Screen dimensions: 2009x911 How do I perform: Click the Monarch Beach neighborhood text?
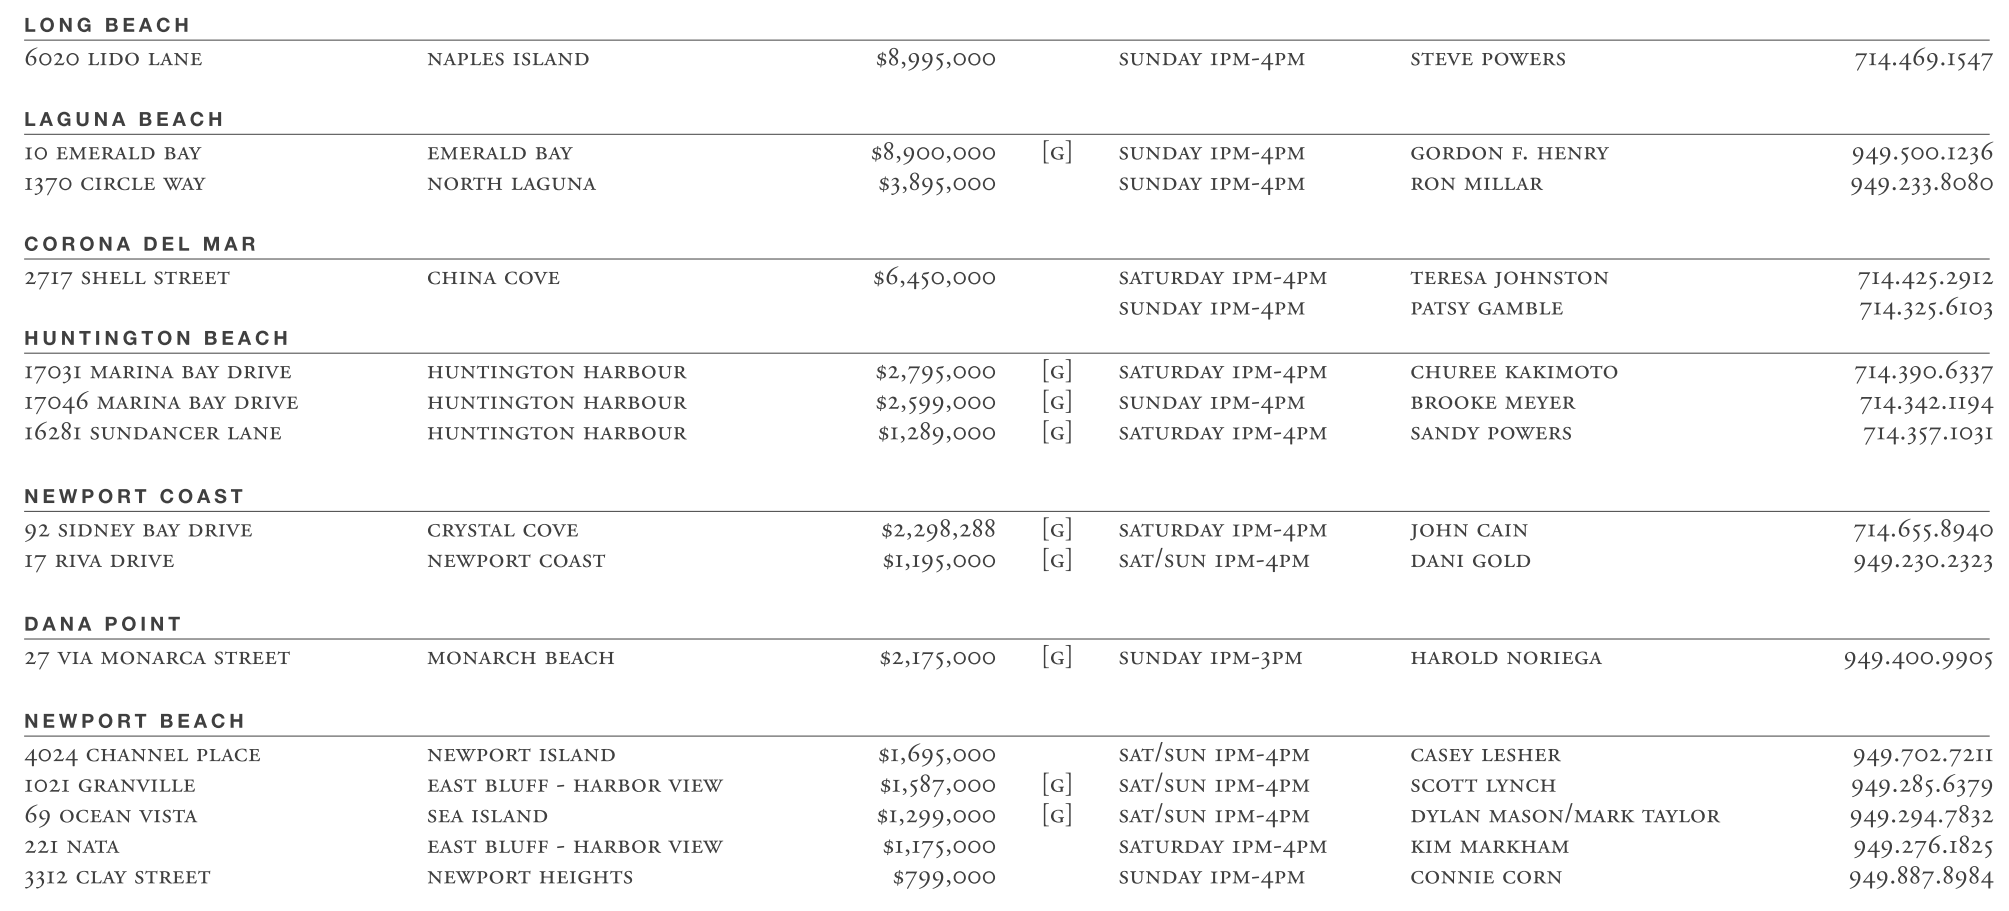[520, 658]
